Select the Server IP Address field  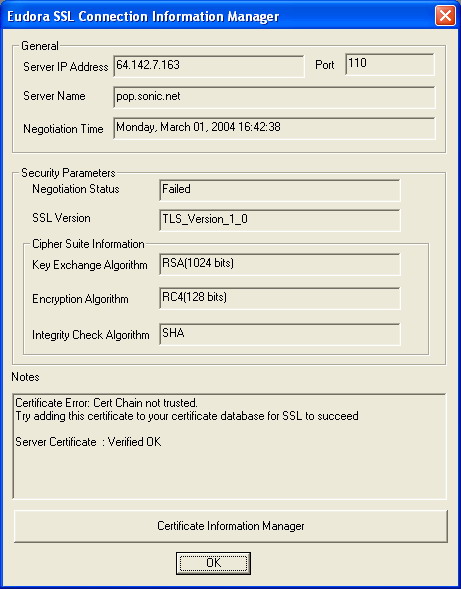209,66
